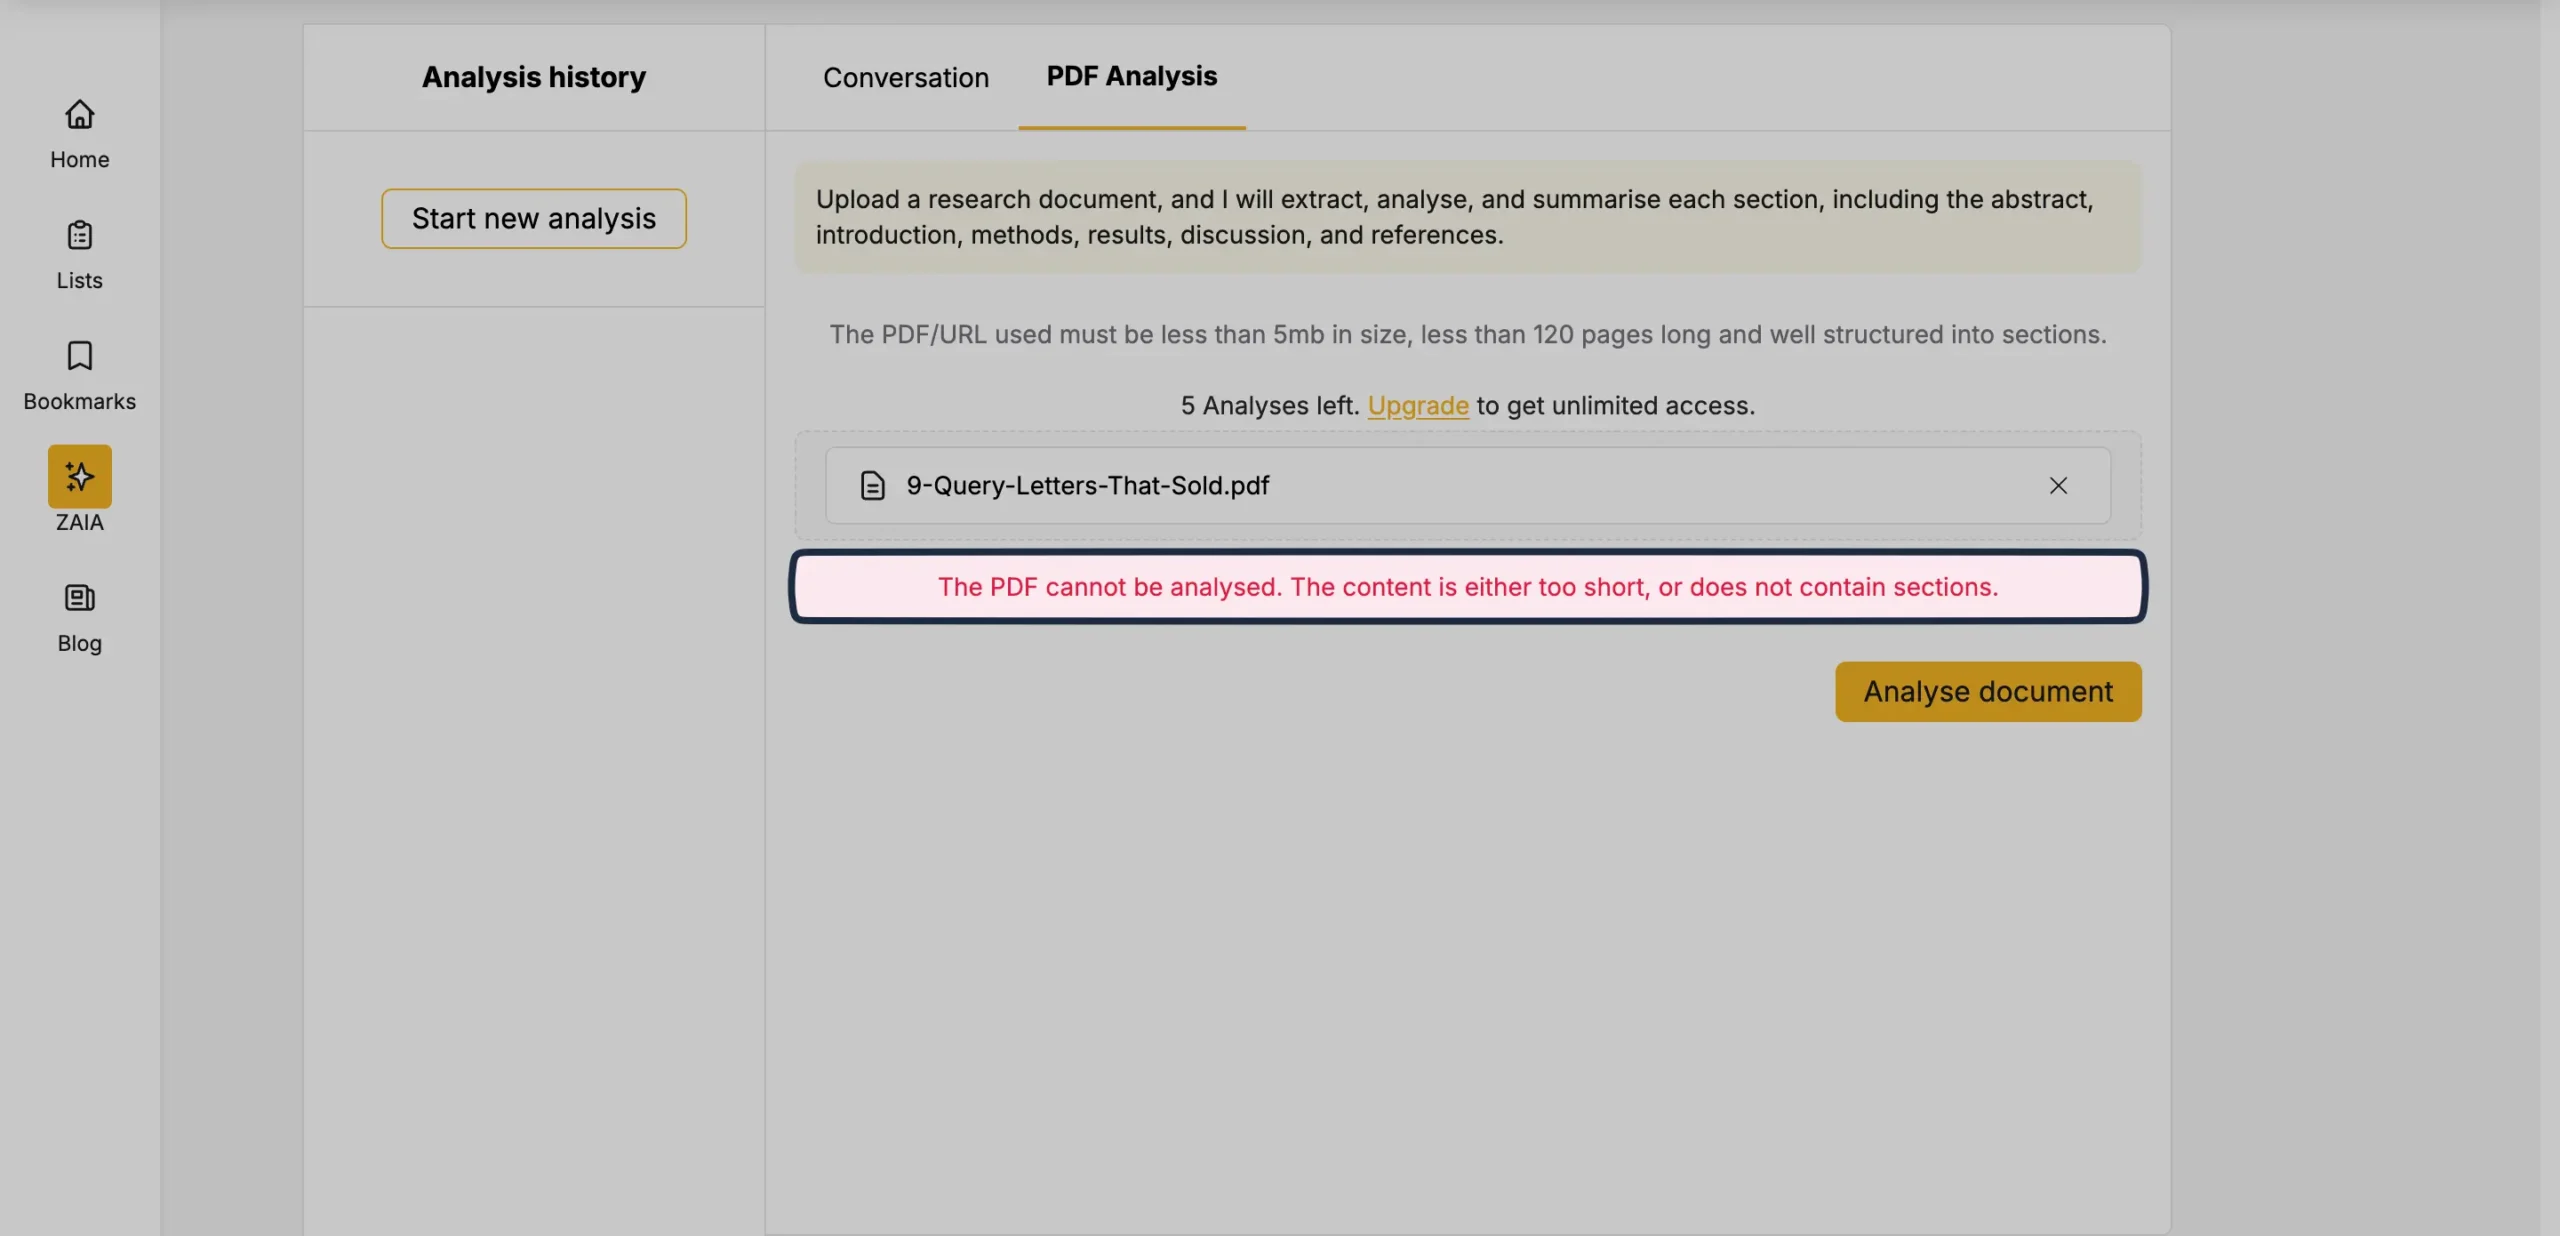
Task: Click the '5 Analyses left.' text
Action: click(x=1269, y=405)
